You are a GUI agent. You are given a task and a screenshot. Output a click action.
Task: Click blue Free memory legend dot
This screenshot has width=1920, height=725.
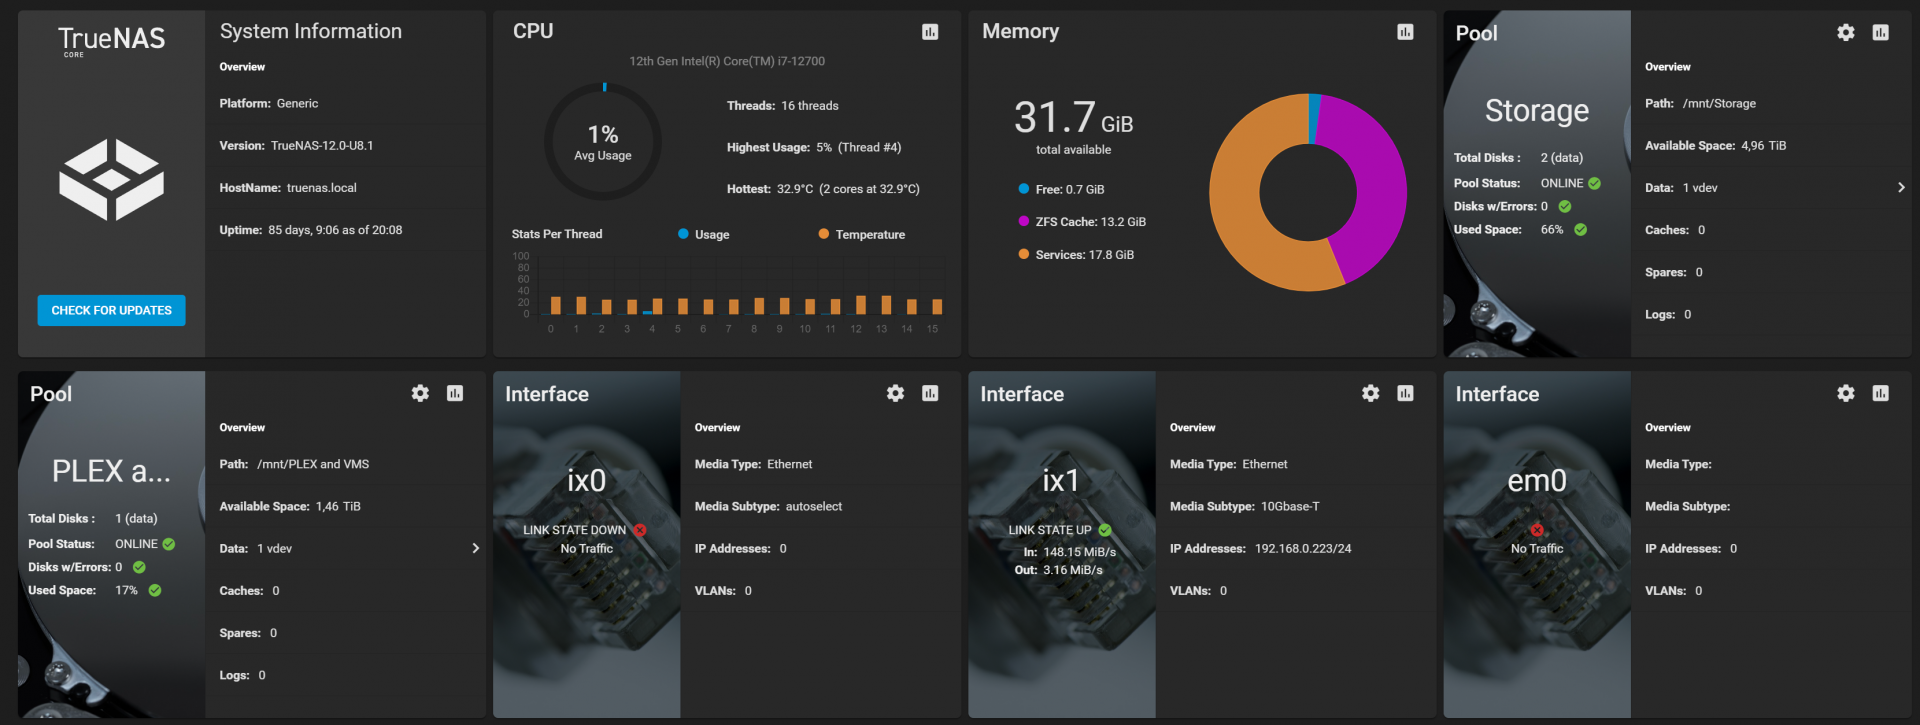pyautogui.click(x=1024, y=188)
